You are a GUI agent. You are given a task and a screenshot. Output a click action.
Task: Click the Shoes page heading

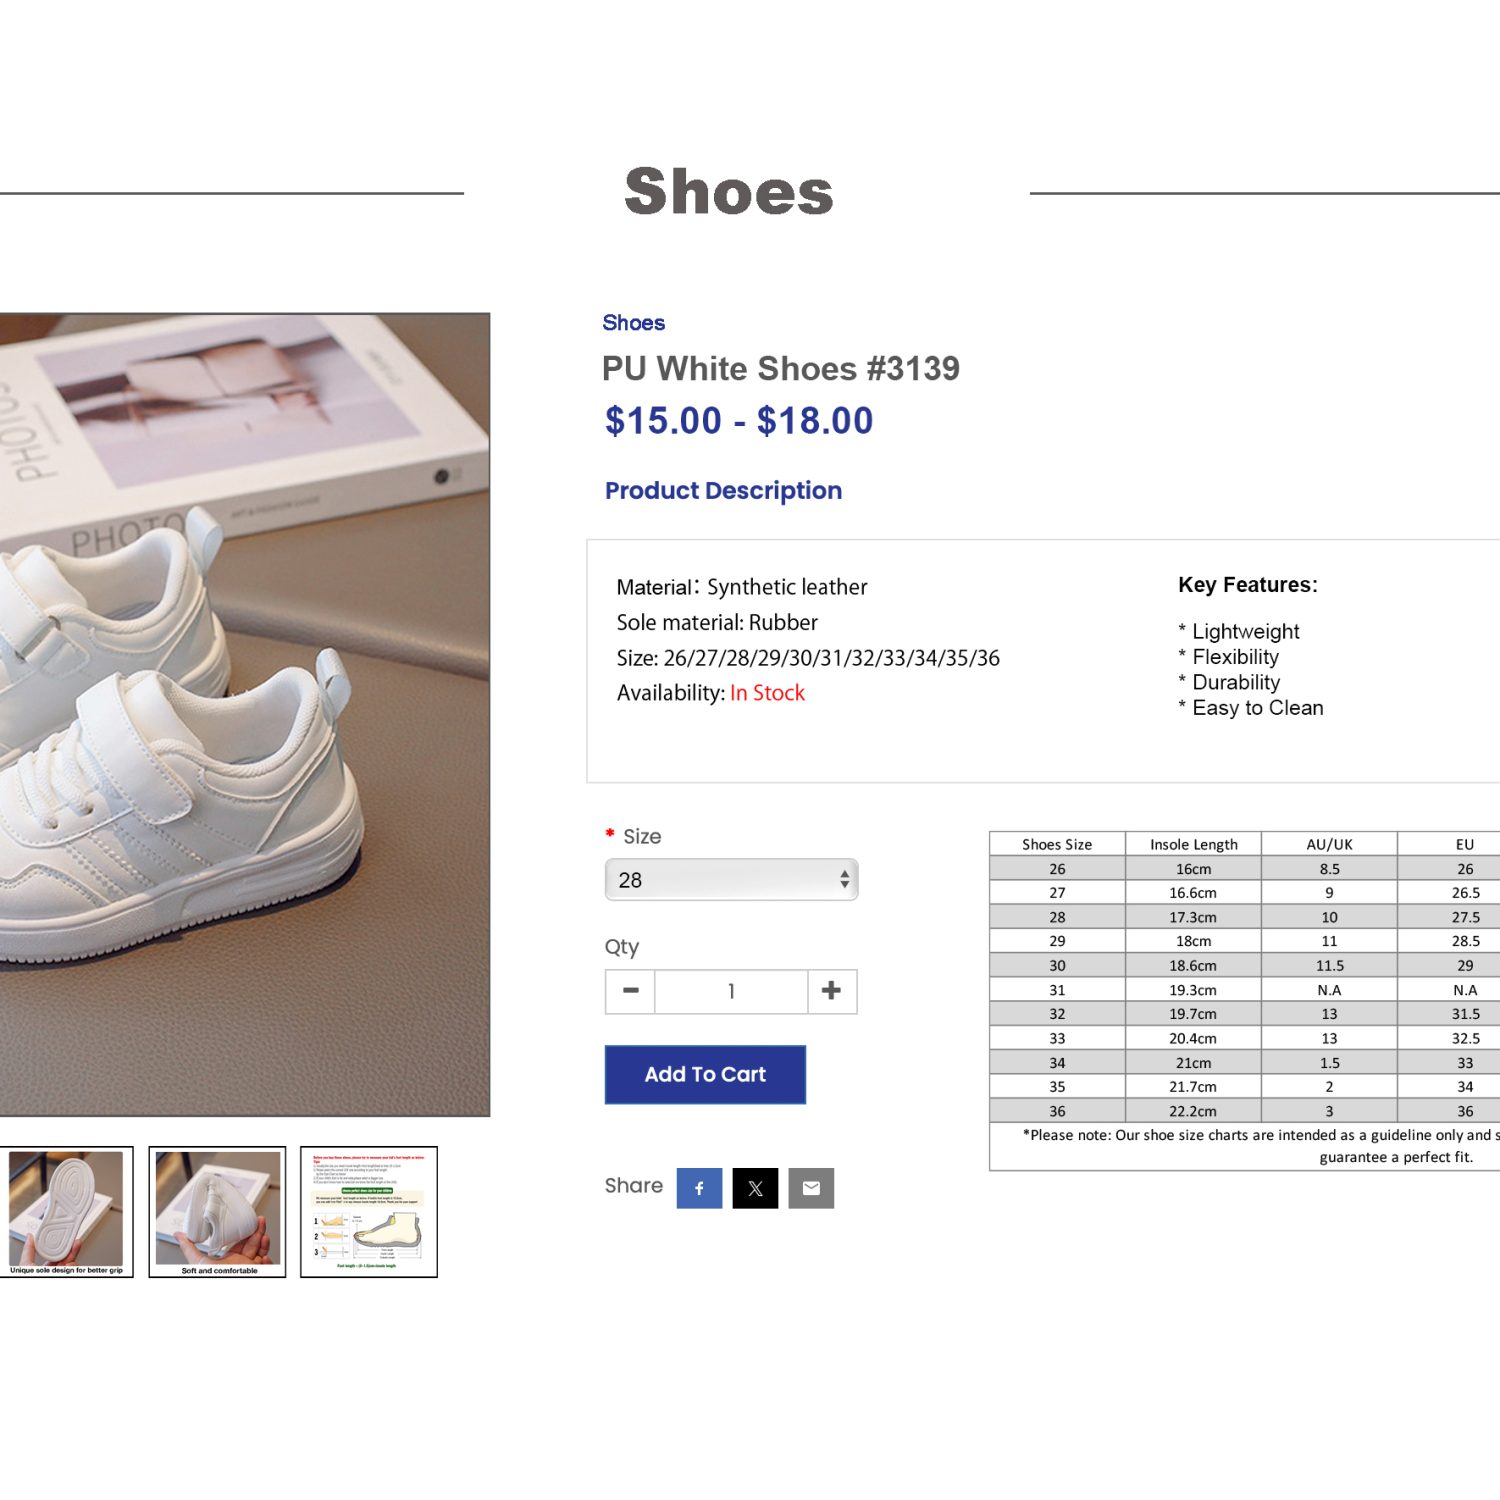pyautogui.click(x=729, y=192)
